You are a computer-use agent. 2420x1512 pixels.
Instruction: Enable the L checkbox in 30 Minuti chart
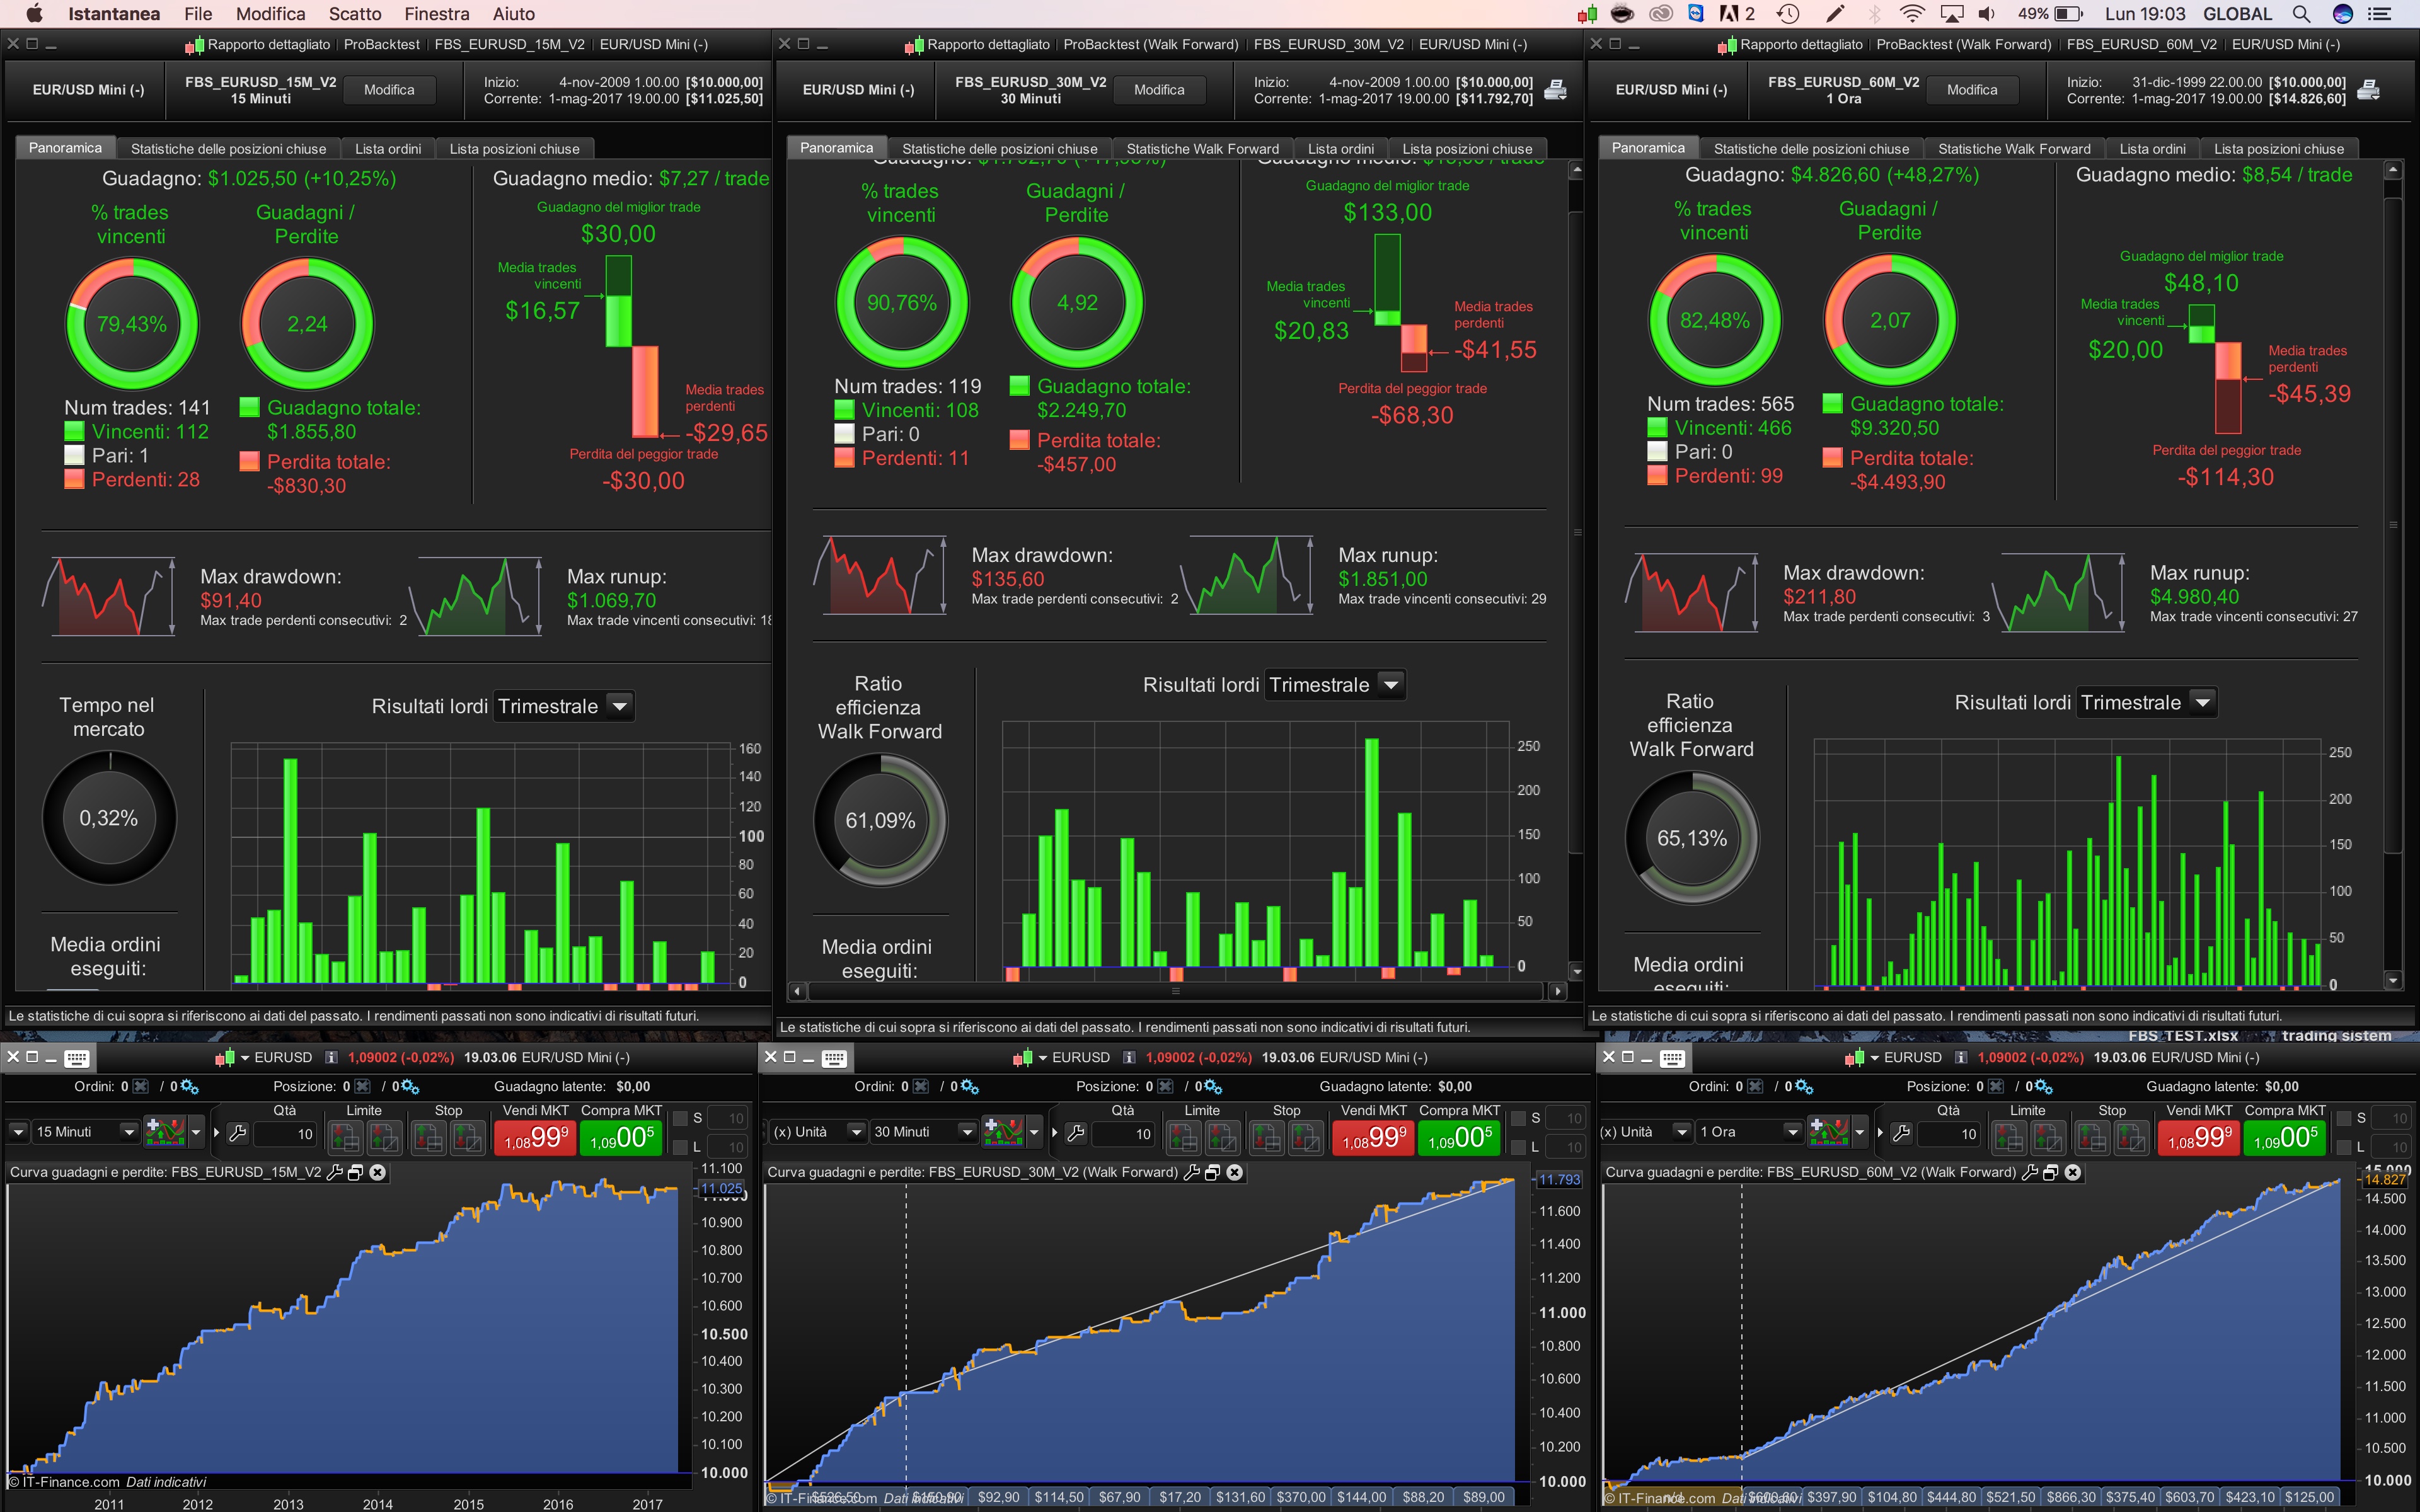(1519, 1147)
